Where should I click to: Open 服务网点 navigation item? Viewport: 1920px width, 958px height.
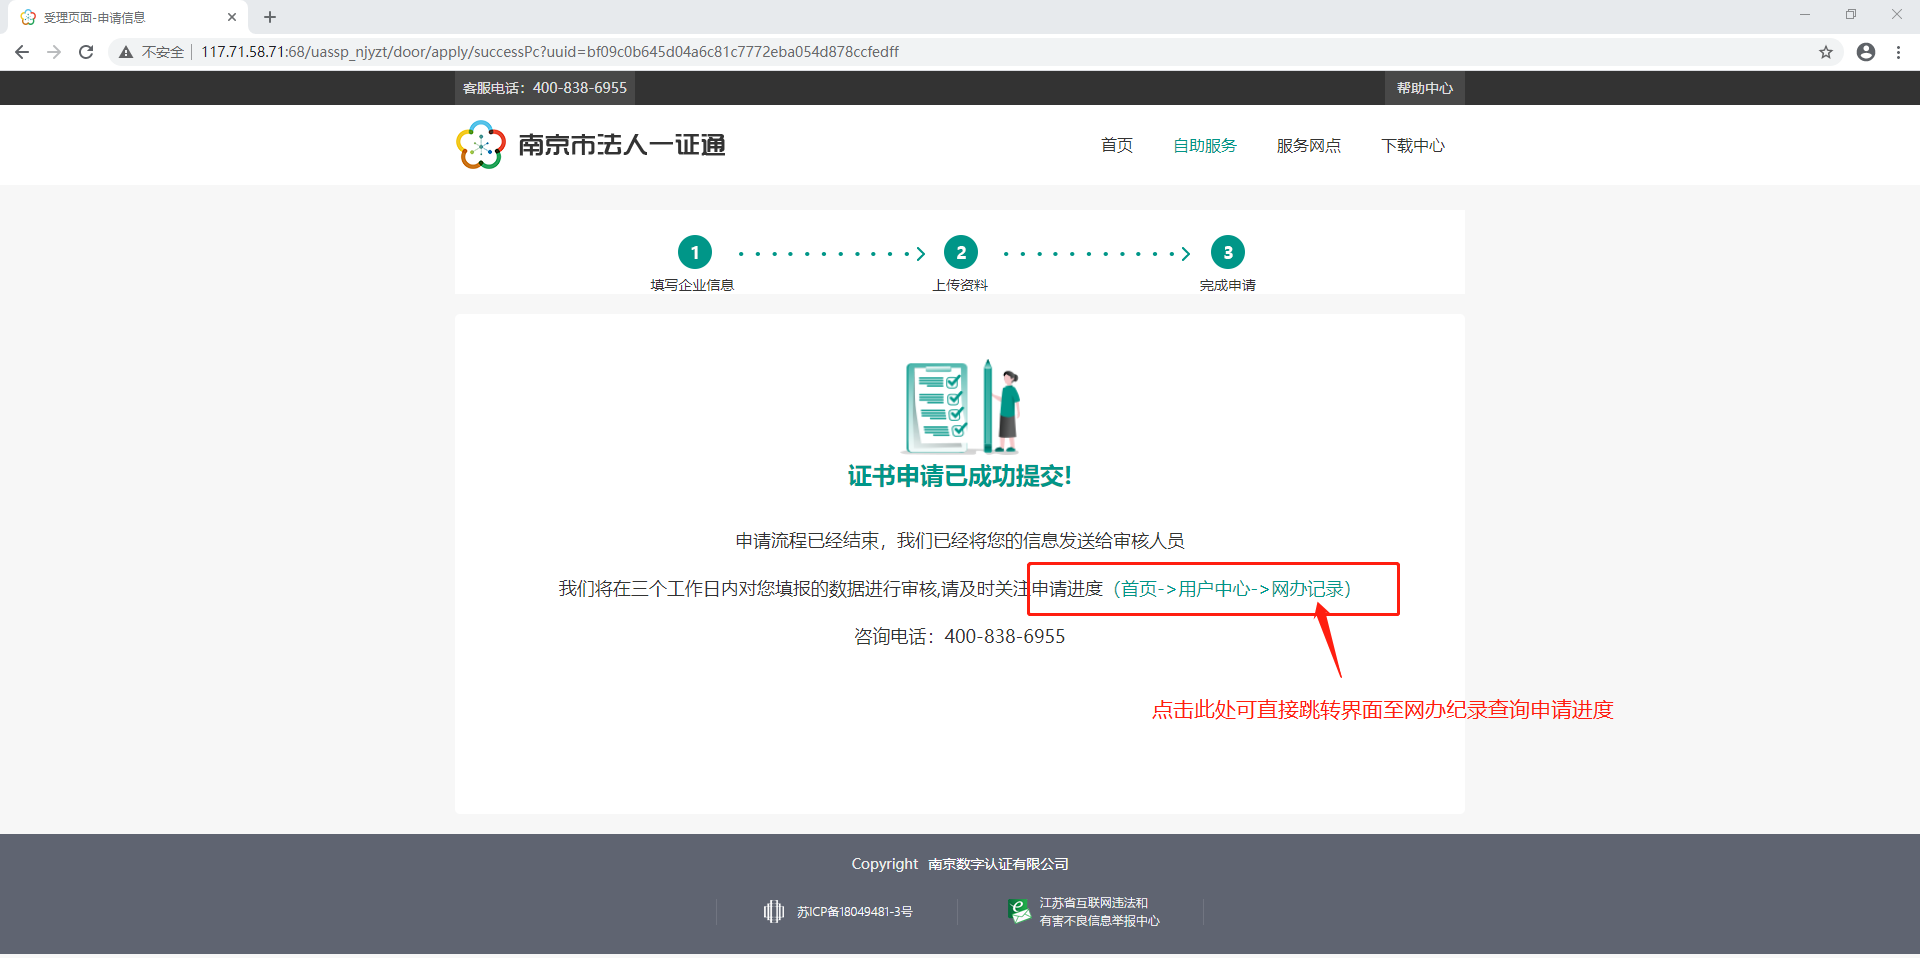1308,146
